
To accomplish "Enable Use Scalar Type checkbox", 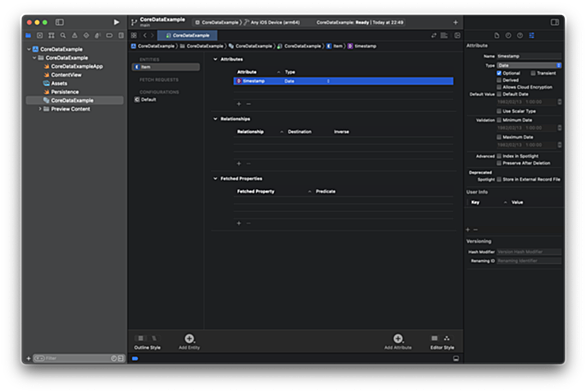I will [499, 111].
